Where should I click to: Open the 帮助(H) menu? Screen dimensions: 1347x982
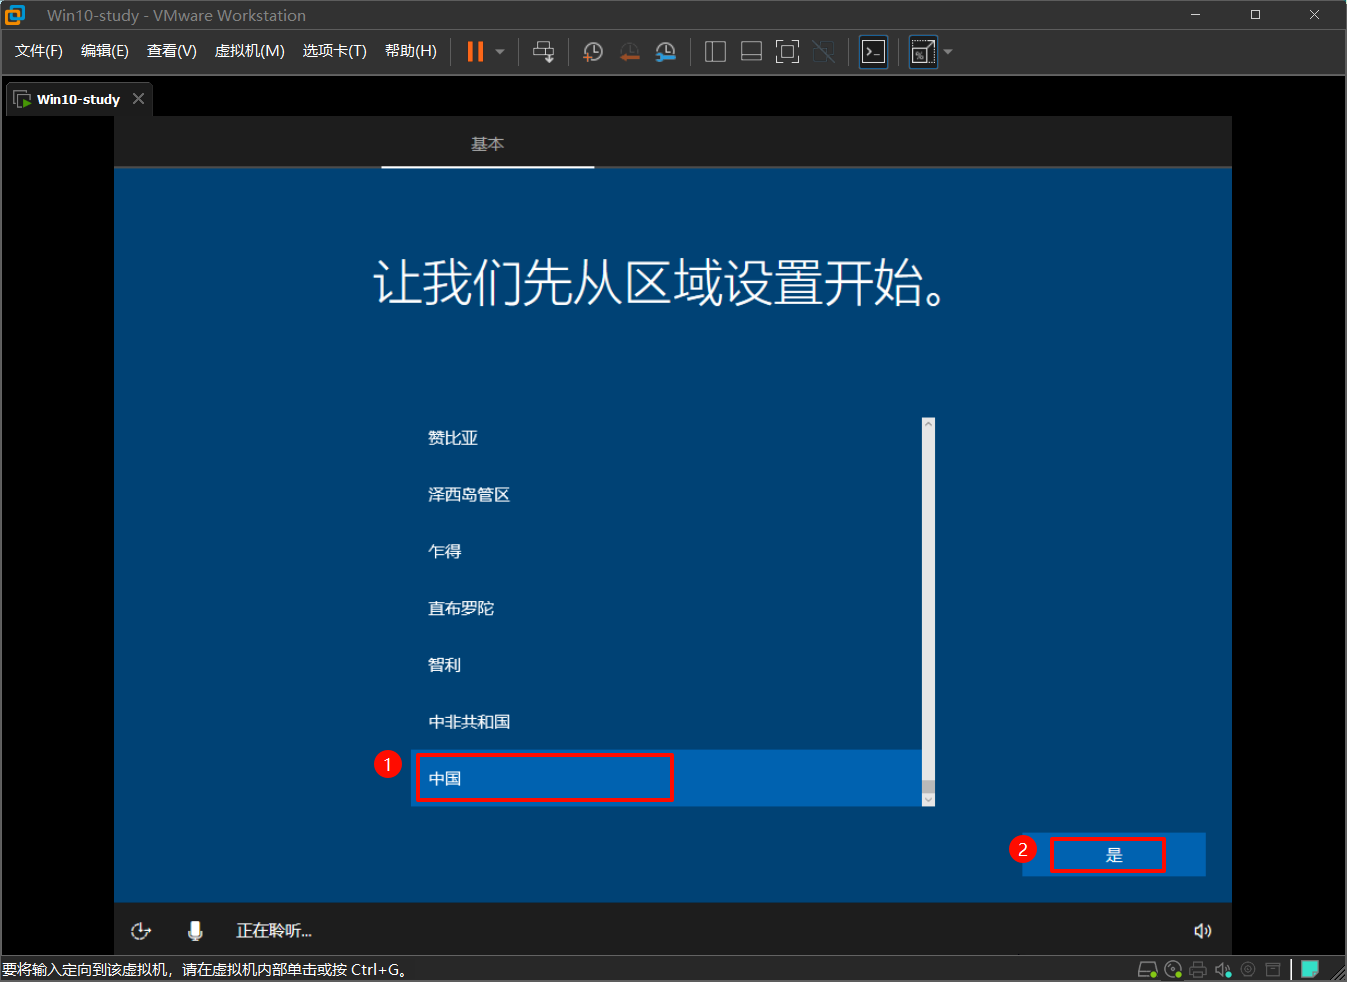[x=410, y=51]
